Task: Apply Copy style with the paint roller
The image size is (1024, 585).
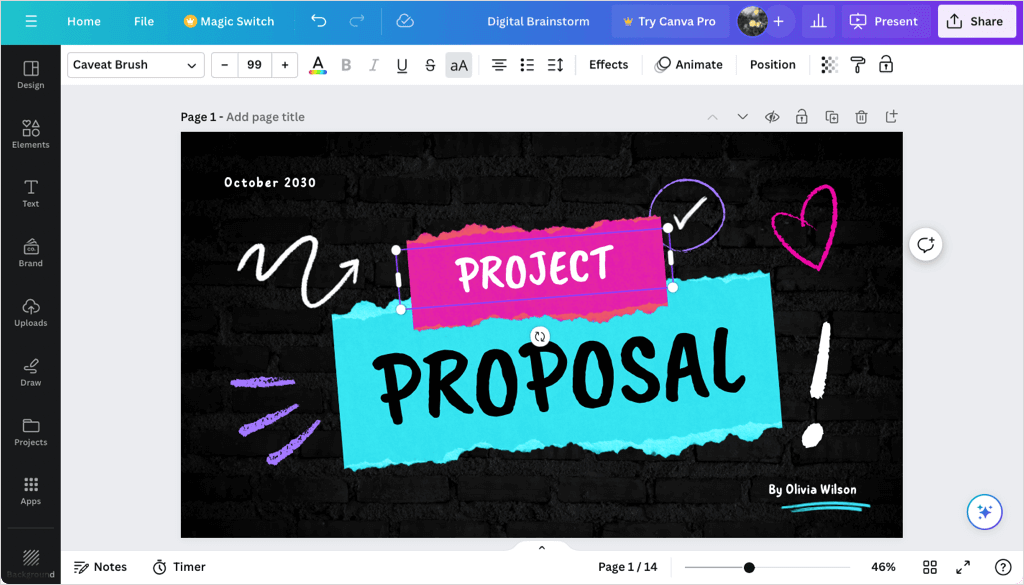Action: [856, 64]
